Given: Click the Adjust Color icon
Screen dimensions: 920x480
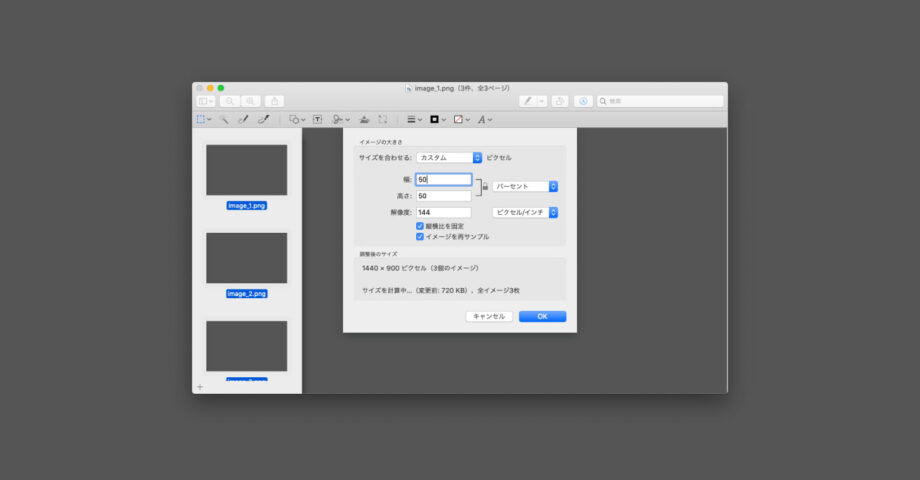Looking at the screenshot, I should point(364,119).
